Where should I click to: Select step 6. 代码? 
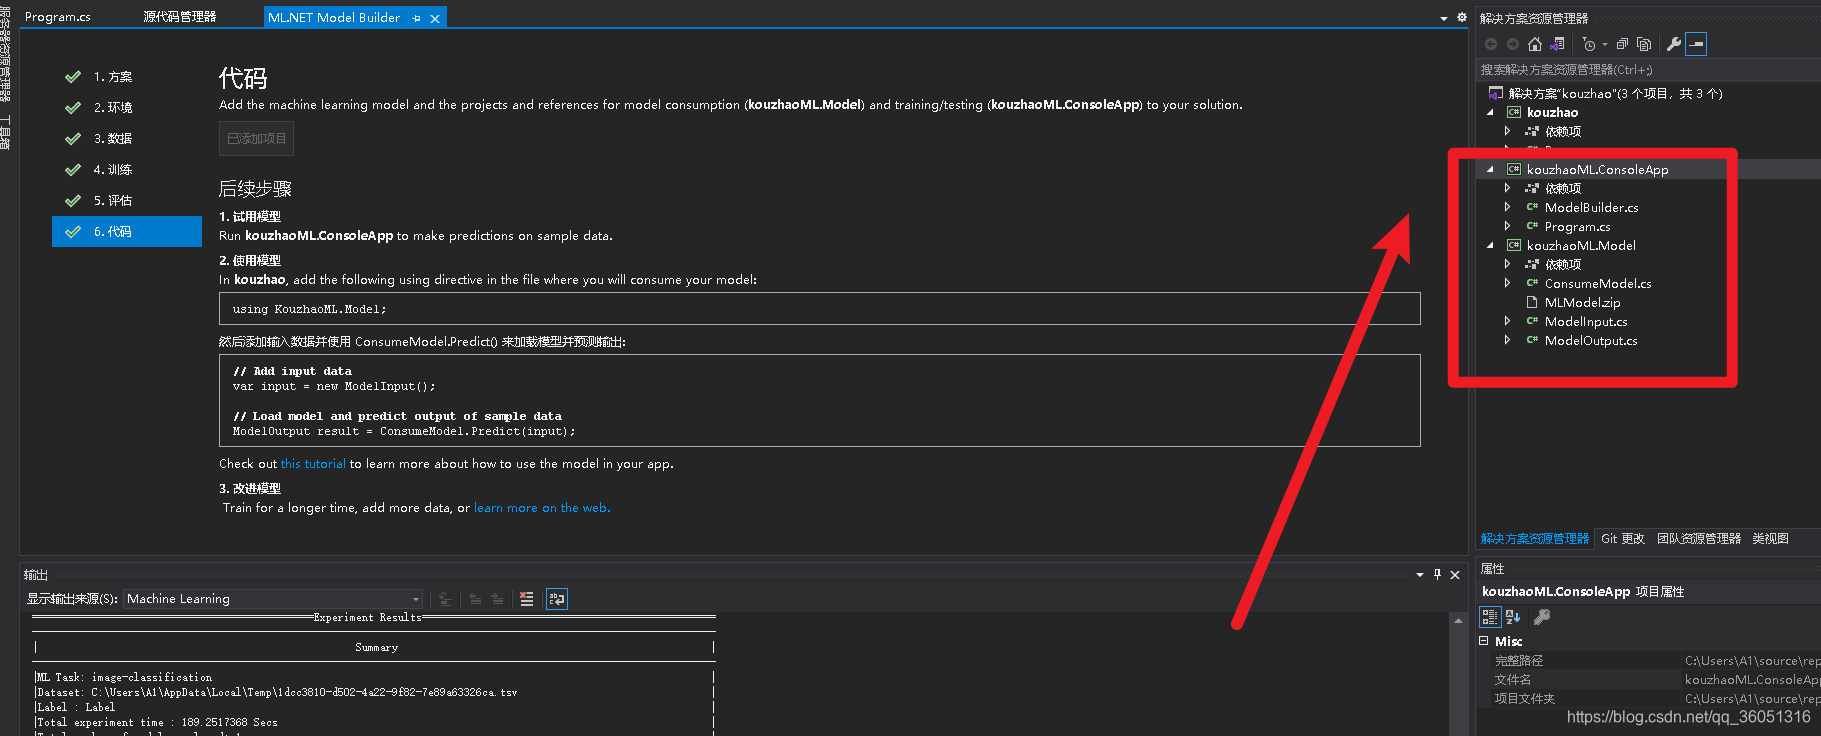point(127,231)
